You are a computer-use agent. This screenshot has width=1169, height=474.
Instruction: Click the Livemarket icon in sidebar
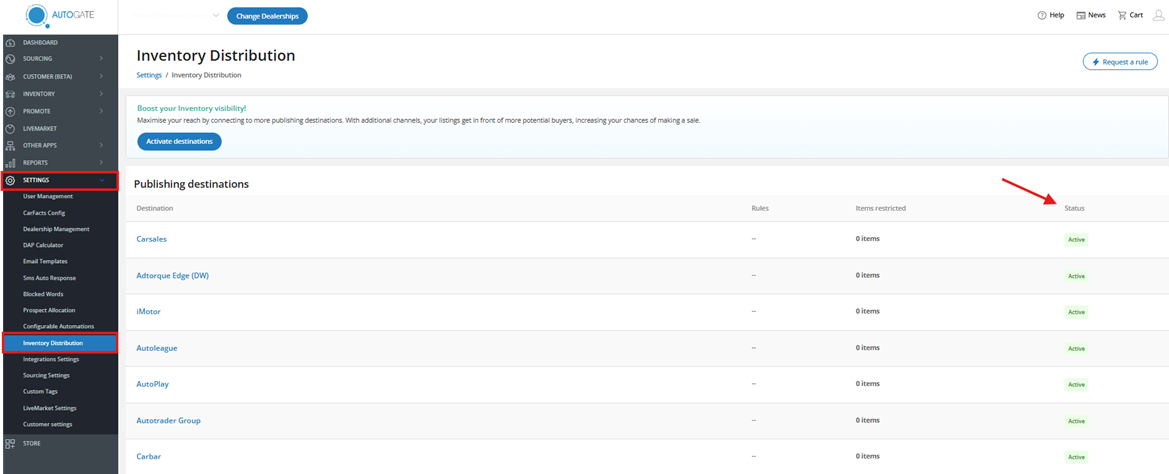click(x=10, y=128)
